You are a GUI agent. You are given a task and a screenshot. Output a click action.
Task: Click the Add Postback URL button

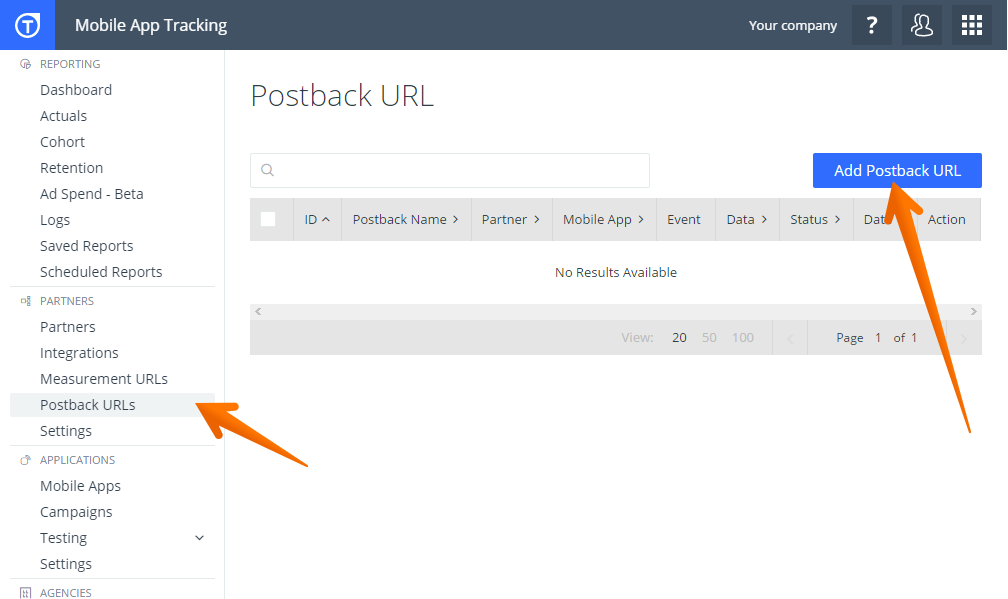[896, 170]
